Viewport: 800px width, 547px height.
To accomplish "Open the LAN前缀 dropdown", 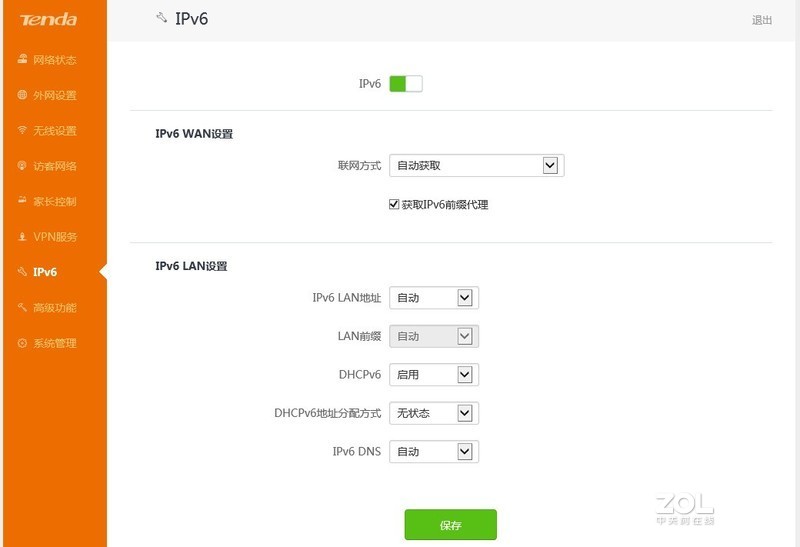I will coord(434,336).
